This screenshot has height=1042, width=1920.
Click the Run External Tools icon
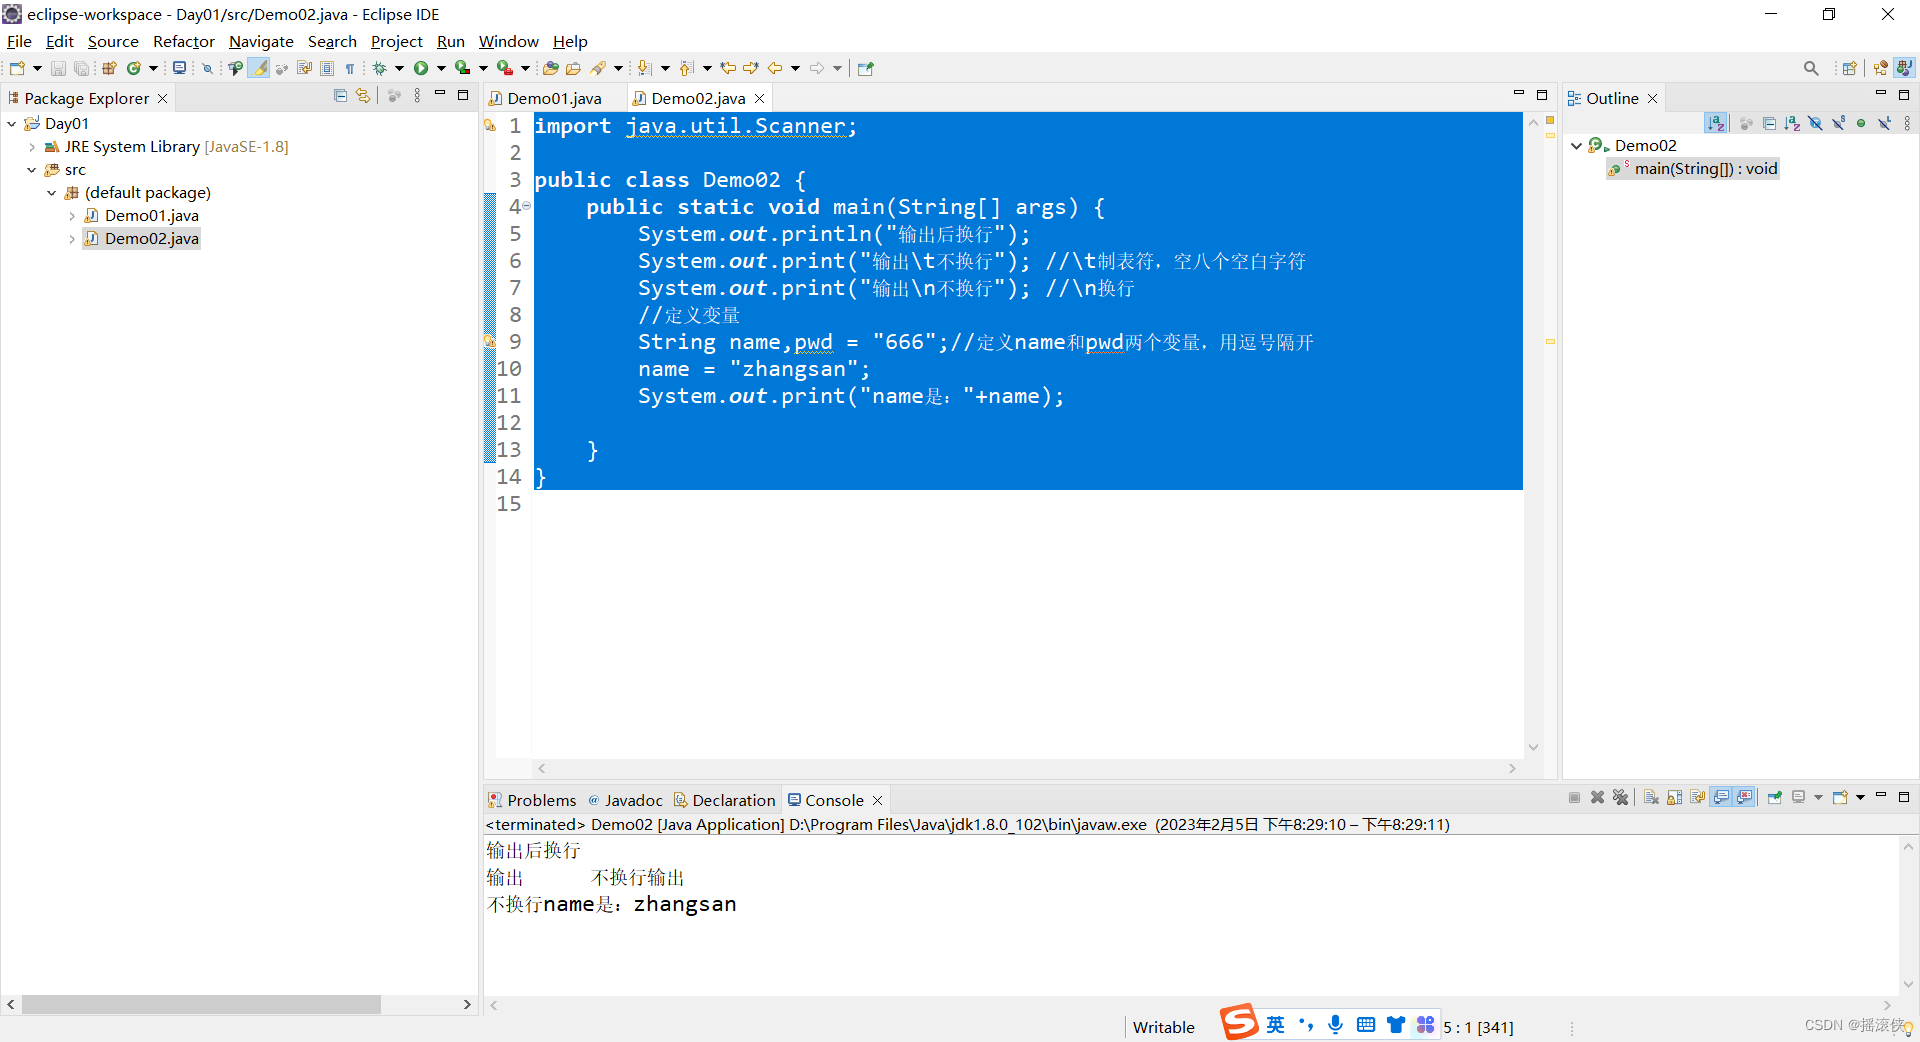505,68
